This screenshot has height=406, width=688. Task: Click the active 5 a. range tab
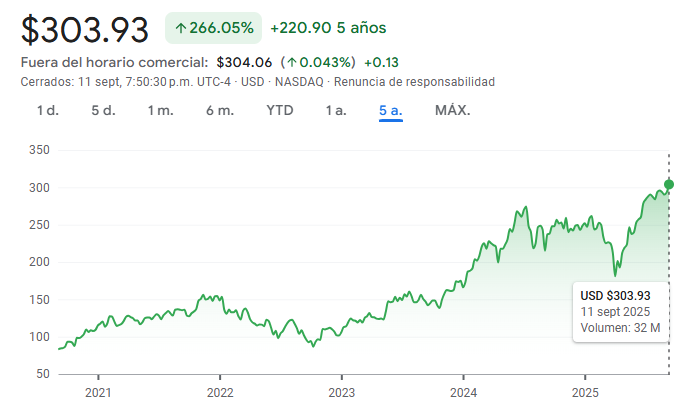tap(391, 111)
